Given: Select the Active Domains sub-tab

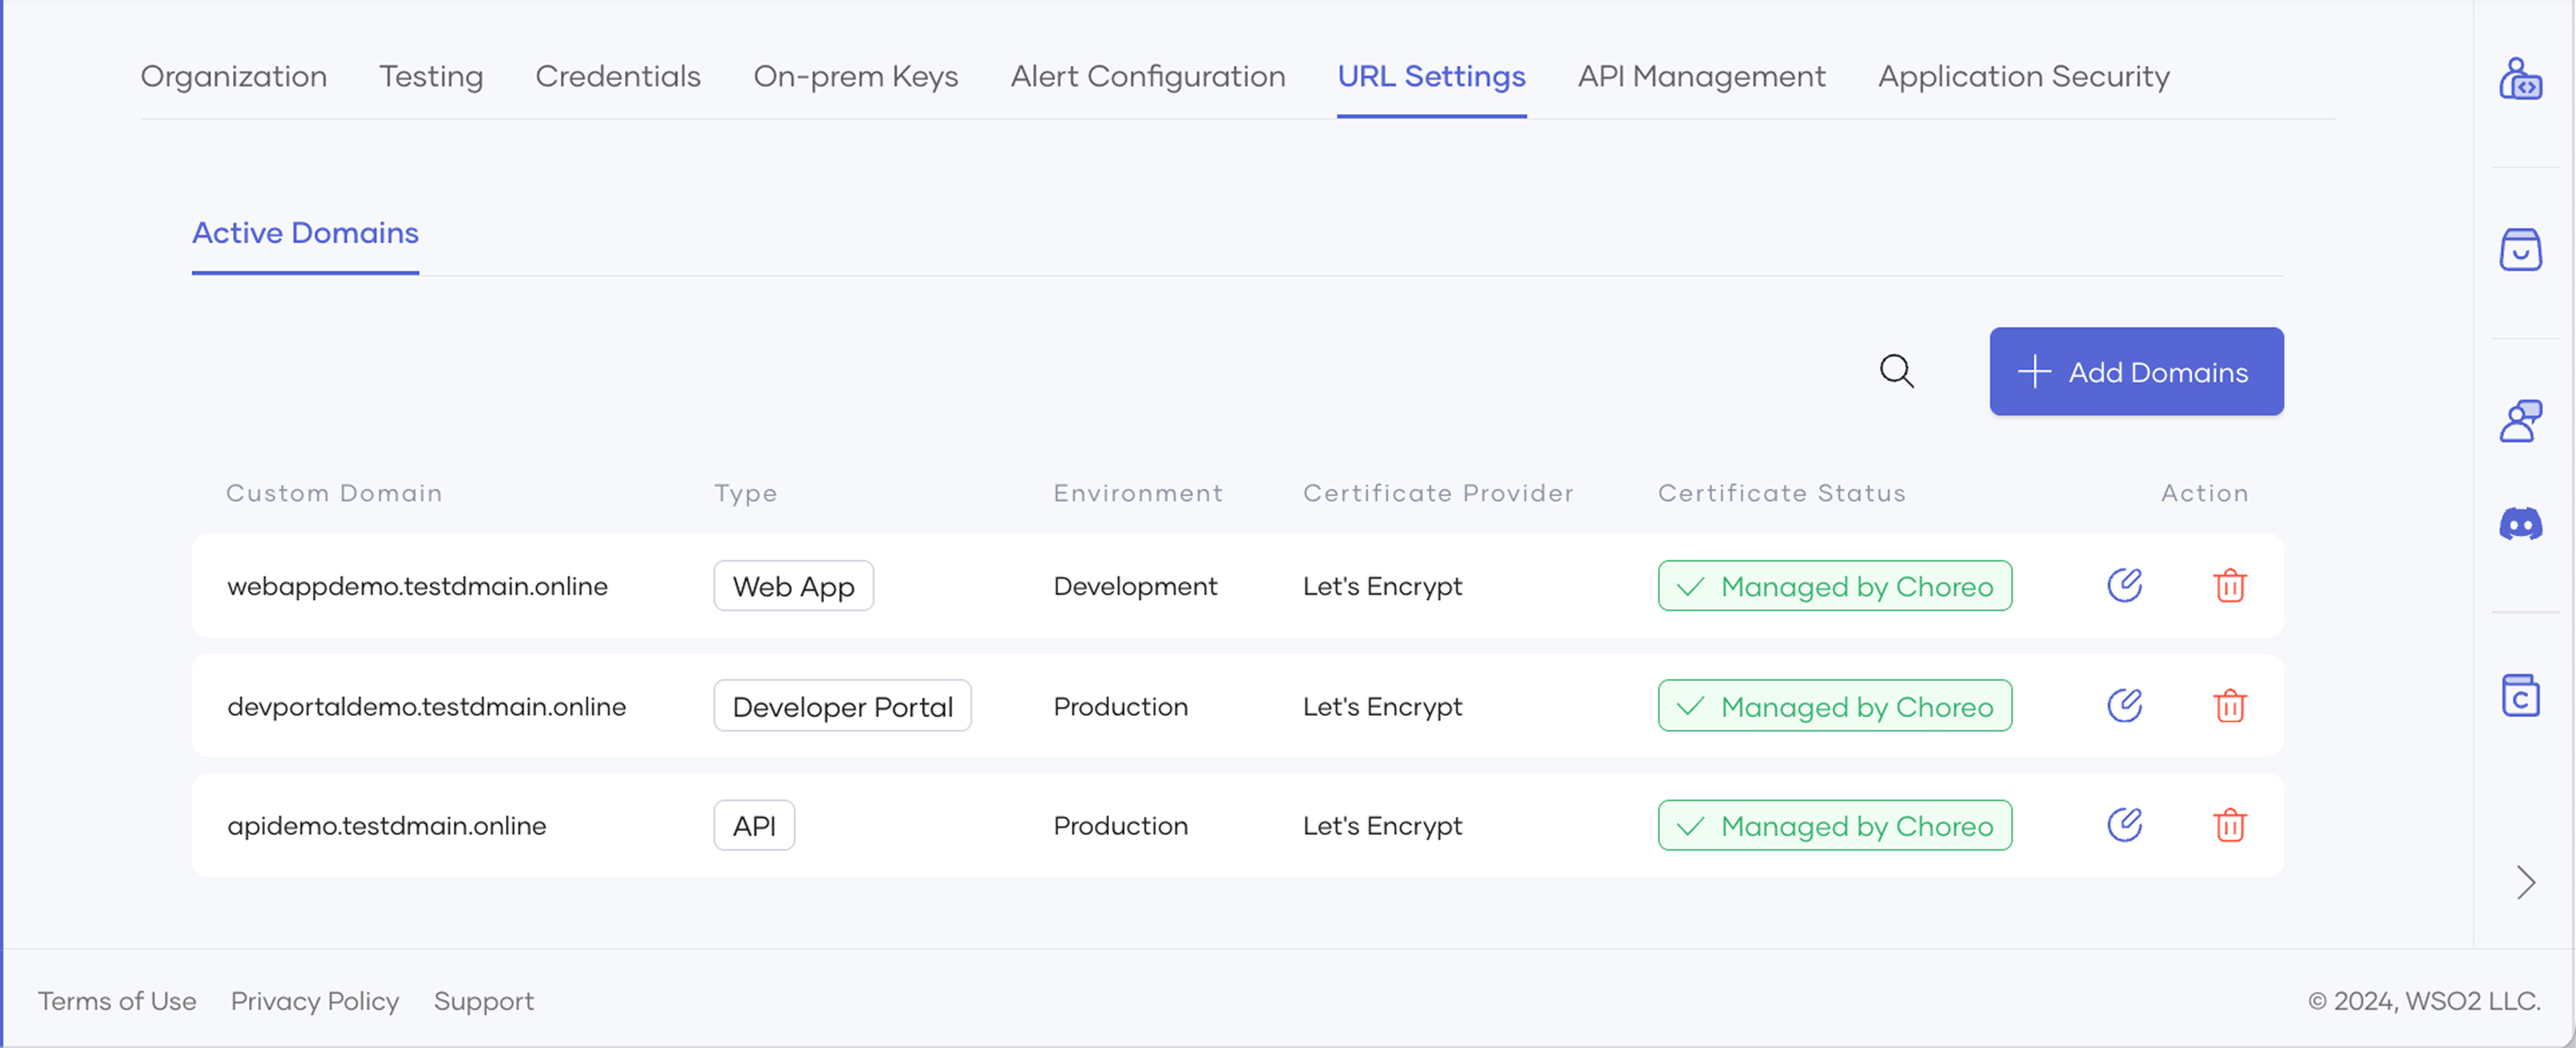Looking at the screenshot, I should point(305,232).
